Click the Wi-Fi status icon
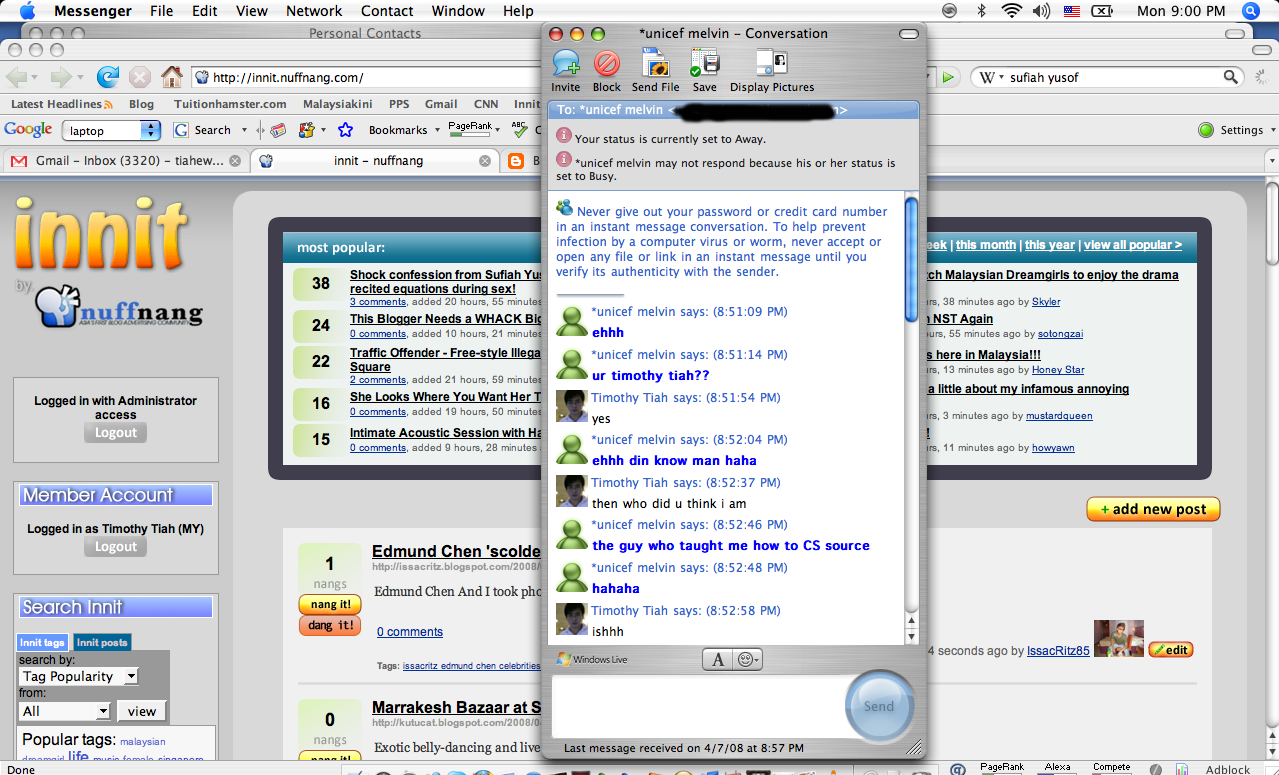The height and width of the screenshot is (775, 1279). [x=1011, y=11]
